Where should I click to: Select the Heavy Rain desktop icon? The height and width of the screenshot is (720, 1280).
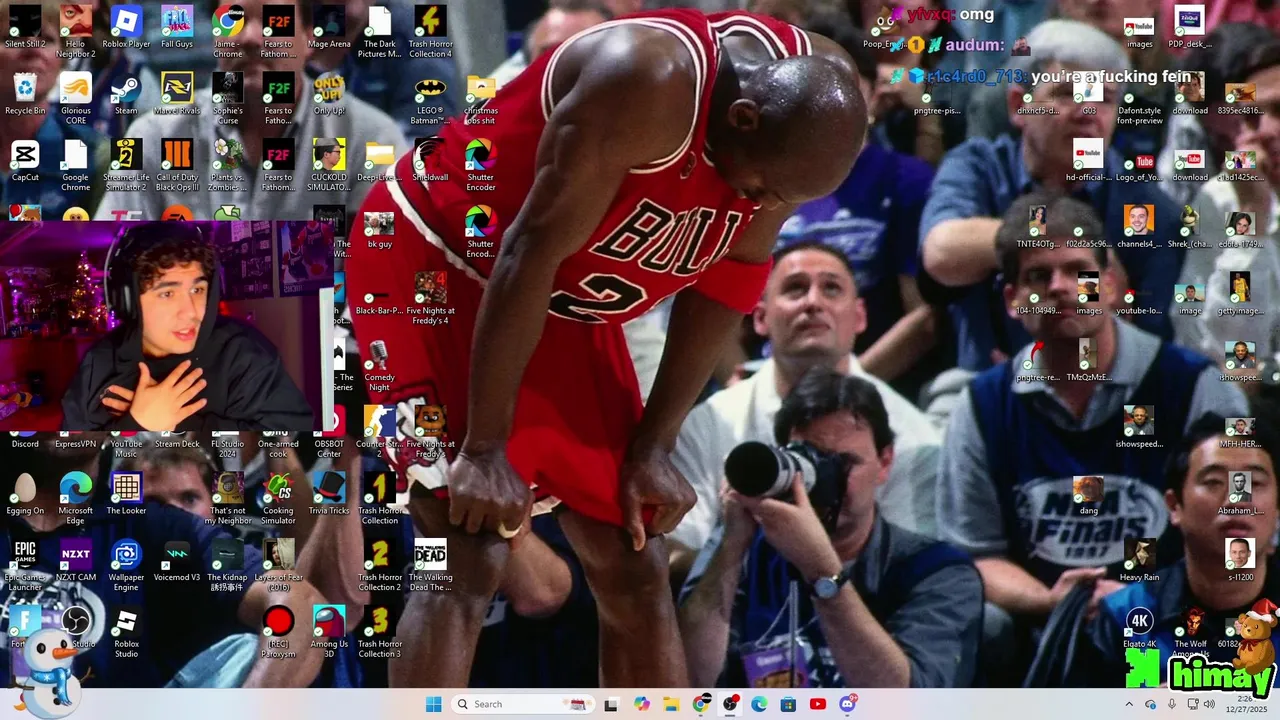click(x=1139, y=562)
